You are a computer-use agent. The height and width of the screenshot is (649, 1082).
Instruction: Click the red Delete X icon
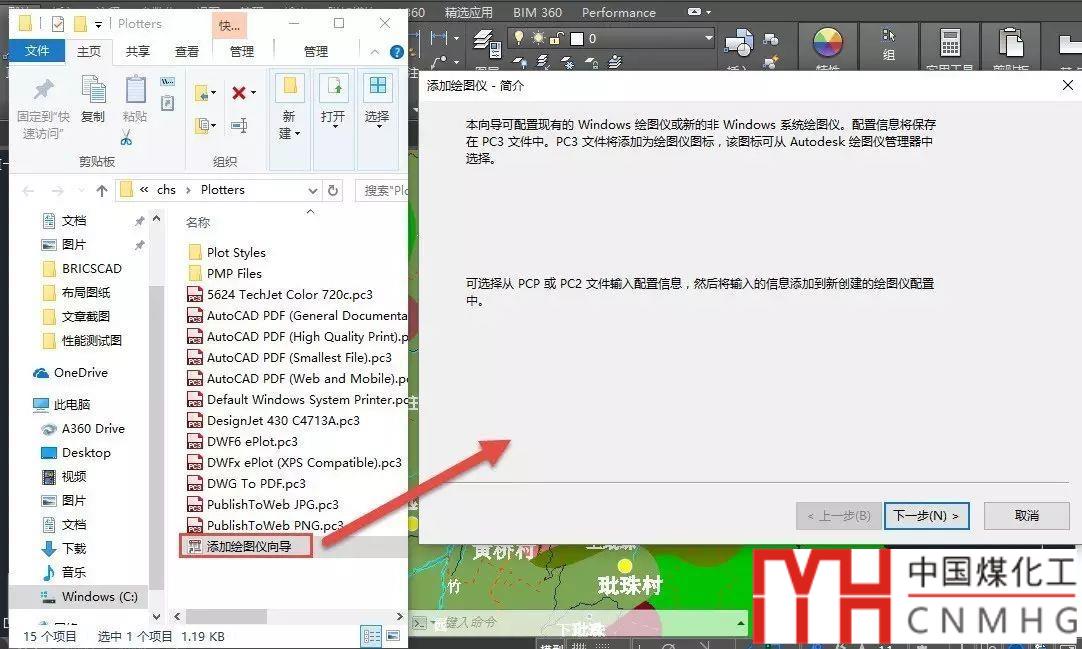(x=239, y=92)
